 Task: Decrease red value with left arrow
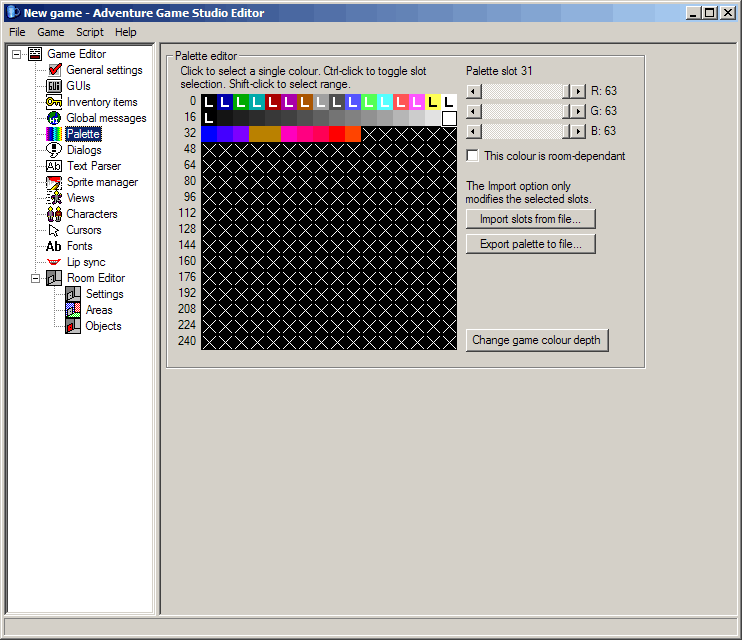click(x=474, y=91)
